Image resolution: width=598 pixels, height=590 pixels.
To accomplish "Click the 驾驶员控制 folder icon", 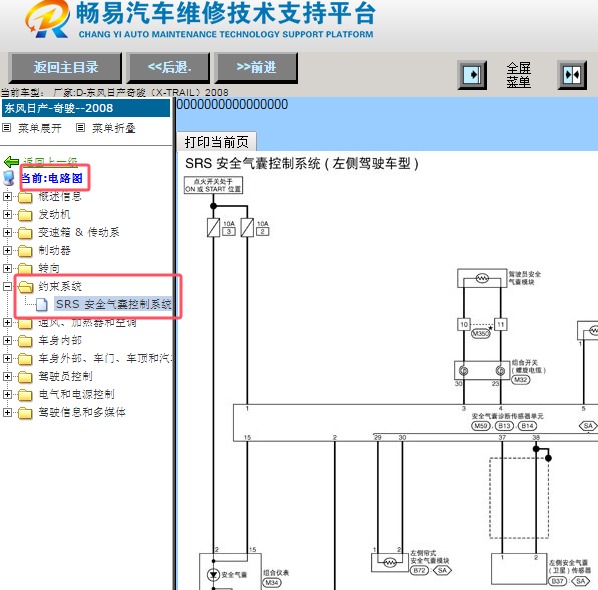I will pos(25,377).
